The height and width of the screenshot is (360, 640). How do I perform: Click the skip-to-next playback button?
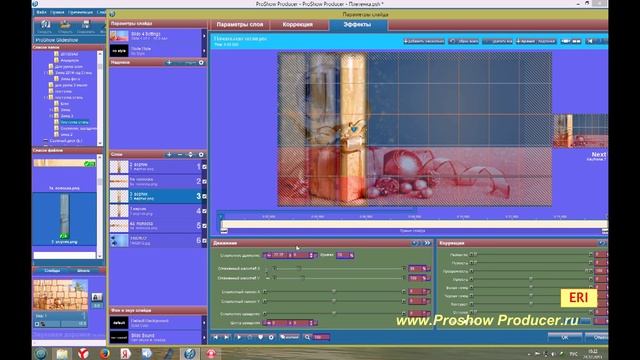tap(226, 337)
